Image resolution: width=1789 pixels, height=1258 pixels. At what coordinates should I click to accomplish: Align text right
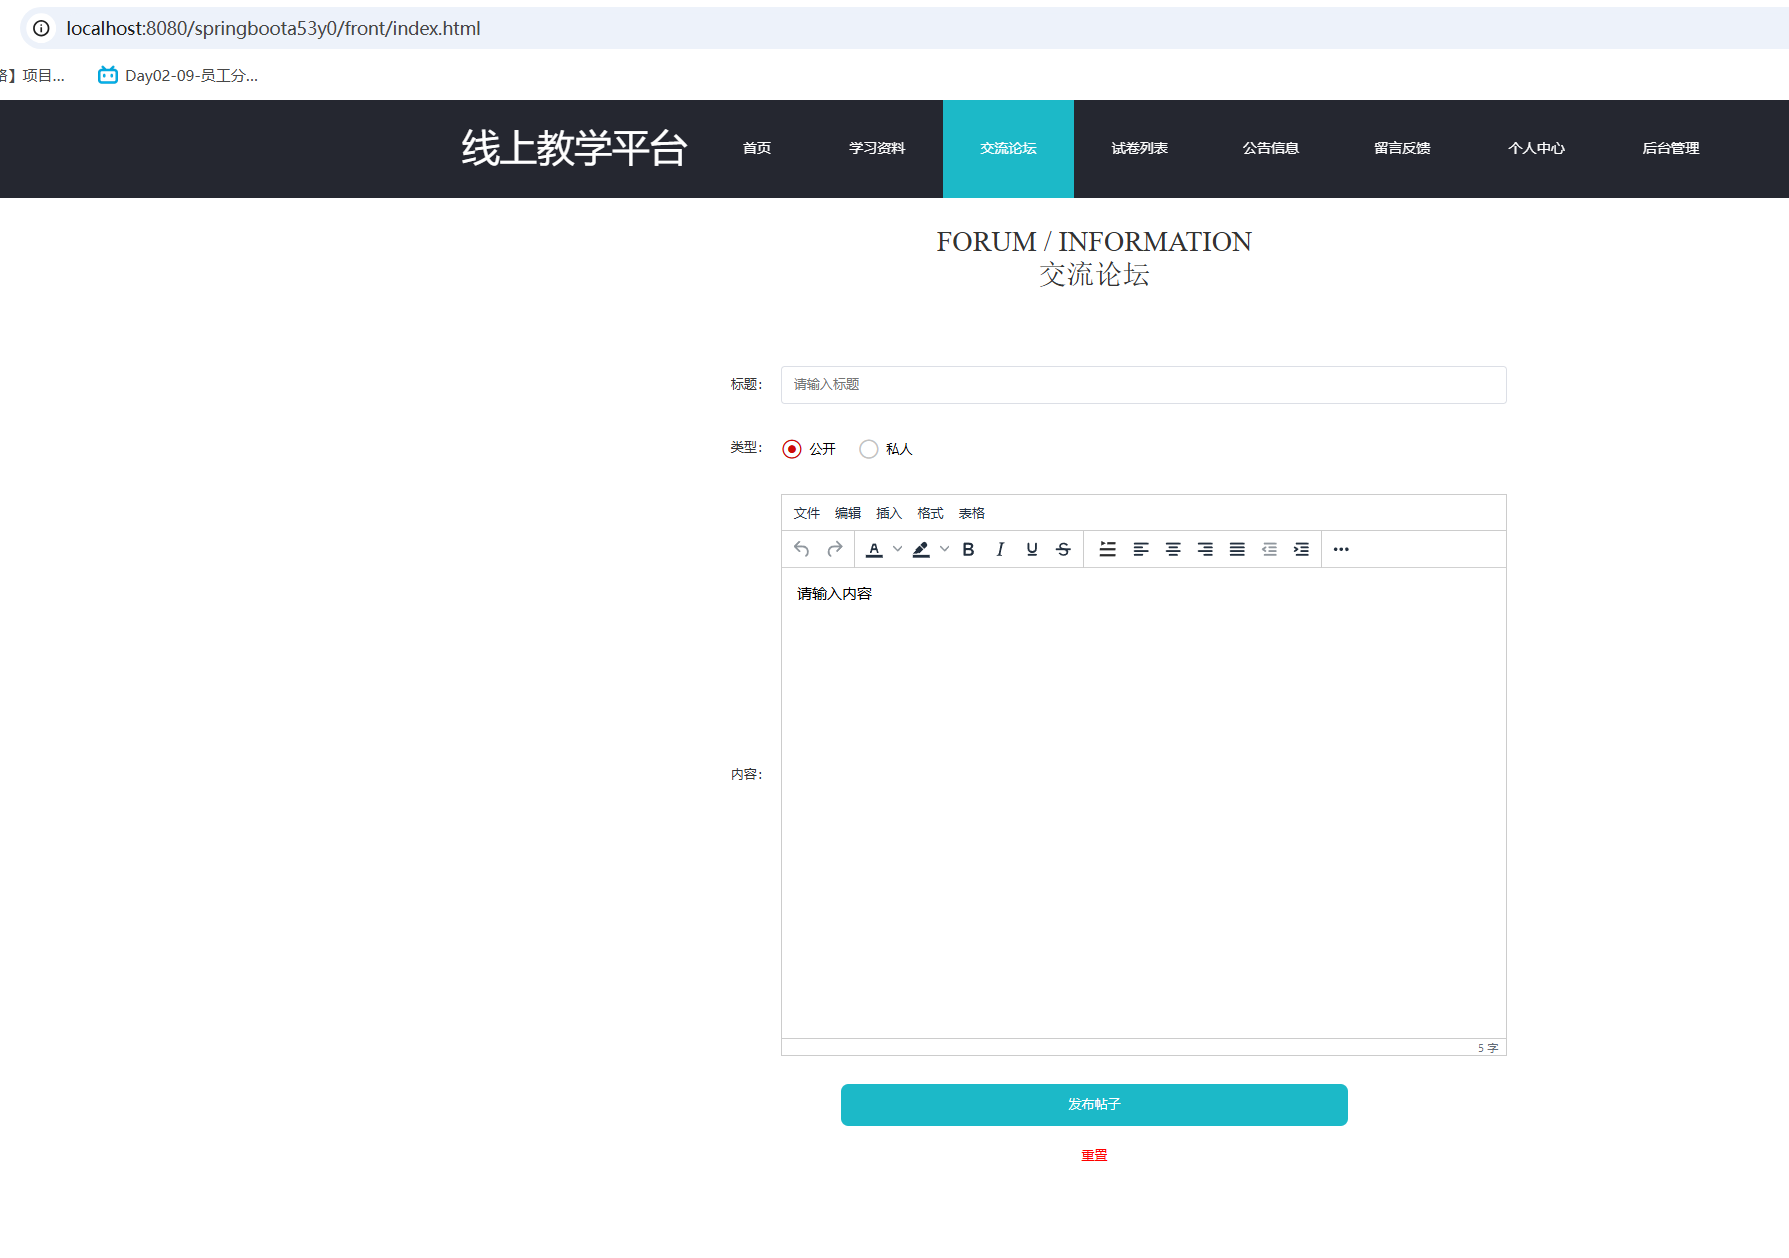pos(1205,549)
